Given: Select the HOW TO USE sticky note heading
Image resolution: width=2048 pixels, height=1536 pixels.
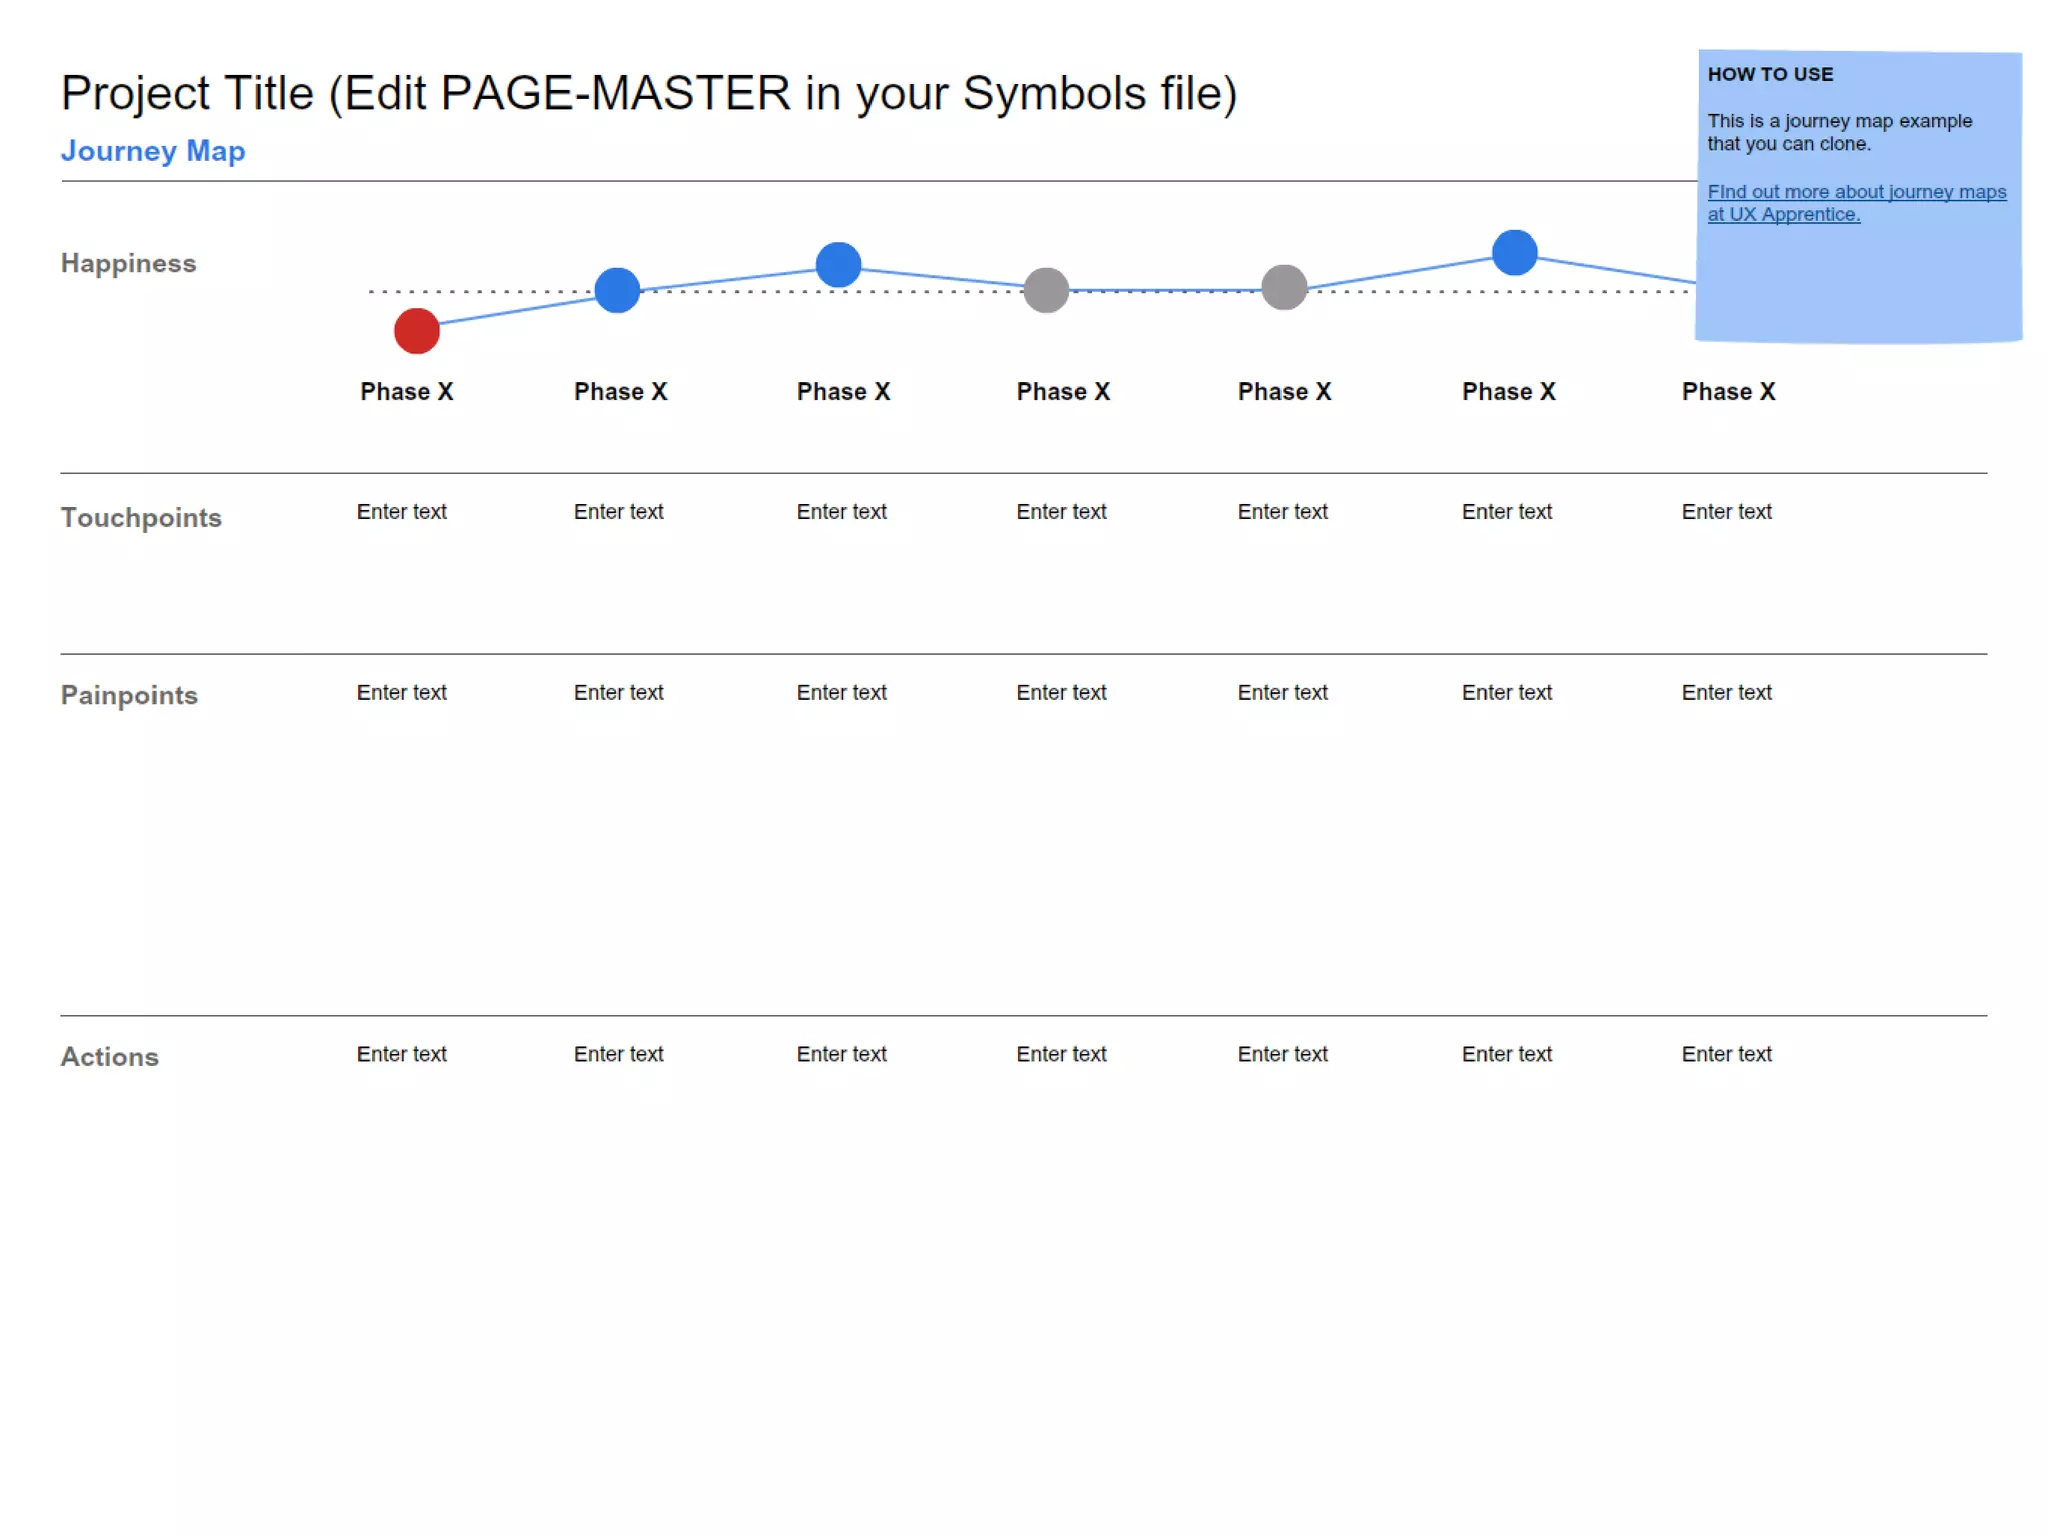Looking at the screenshot, I should [x=1770, y=75].
